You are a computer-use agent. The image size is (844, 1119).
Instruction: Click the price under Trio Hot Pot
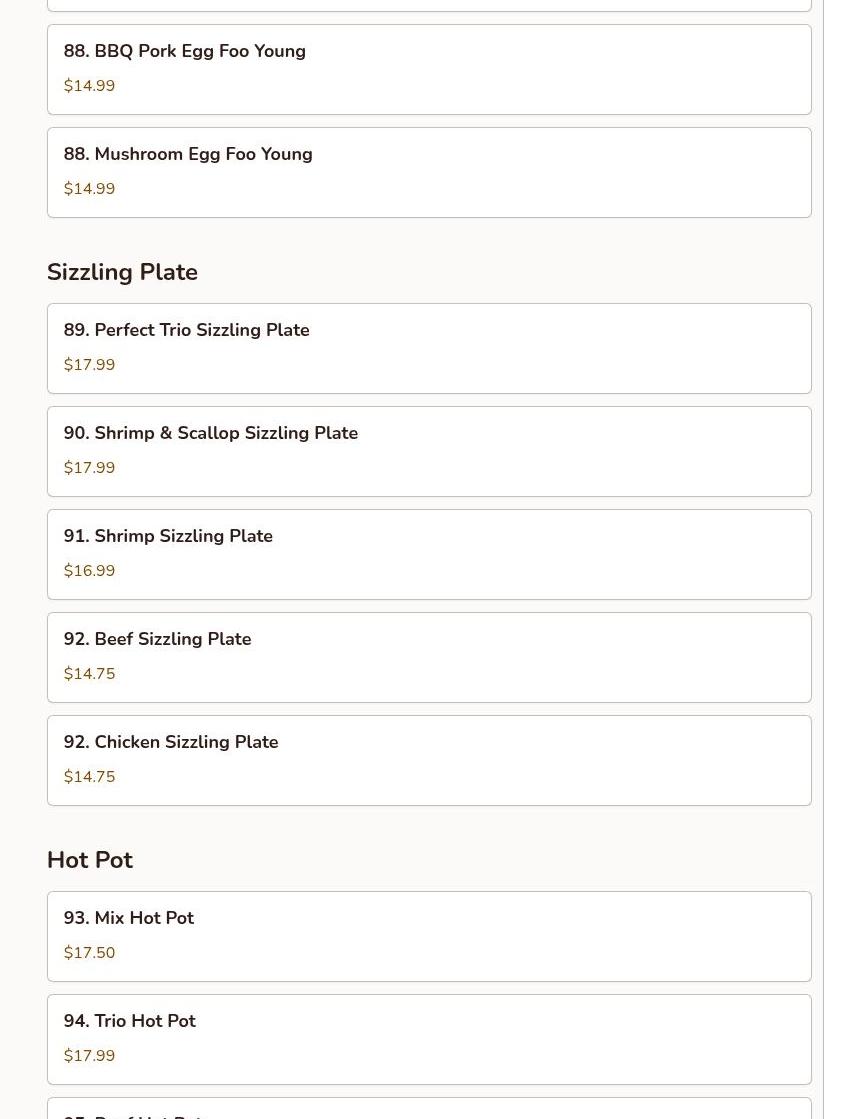tap(89, 1056)
